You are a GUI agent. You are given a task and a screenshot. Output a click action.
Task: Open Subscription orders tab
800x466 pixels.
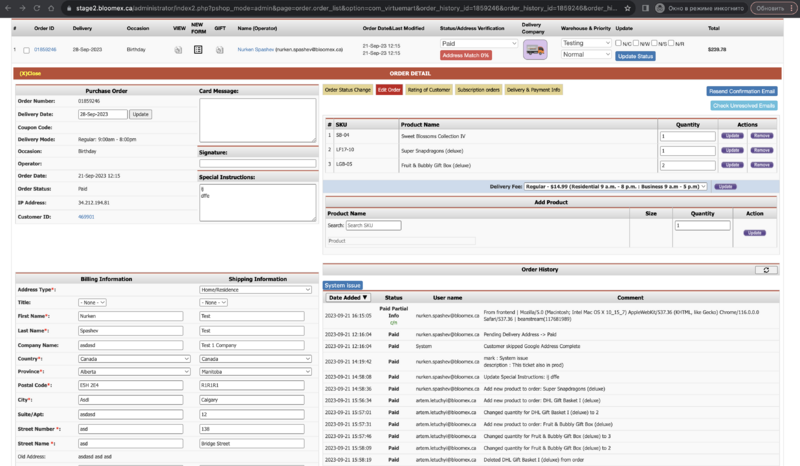[x=479, y=90]
